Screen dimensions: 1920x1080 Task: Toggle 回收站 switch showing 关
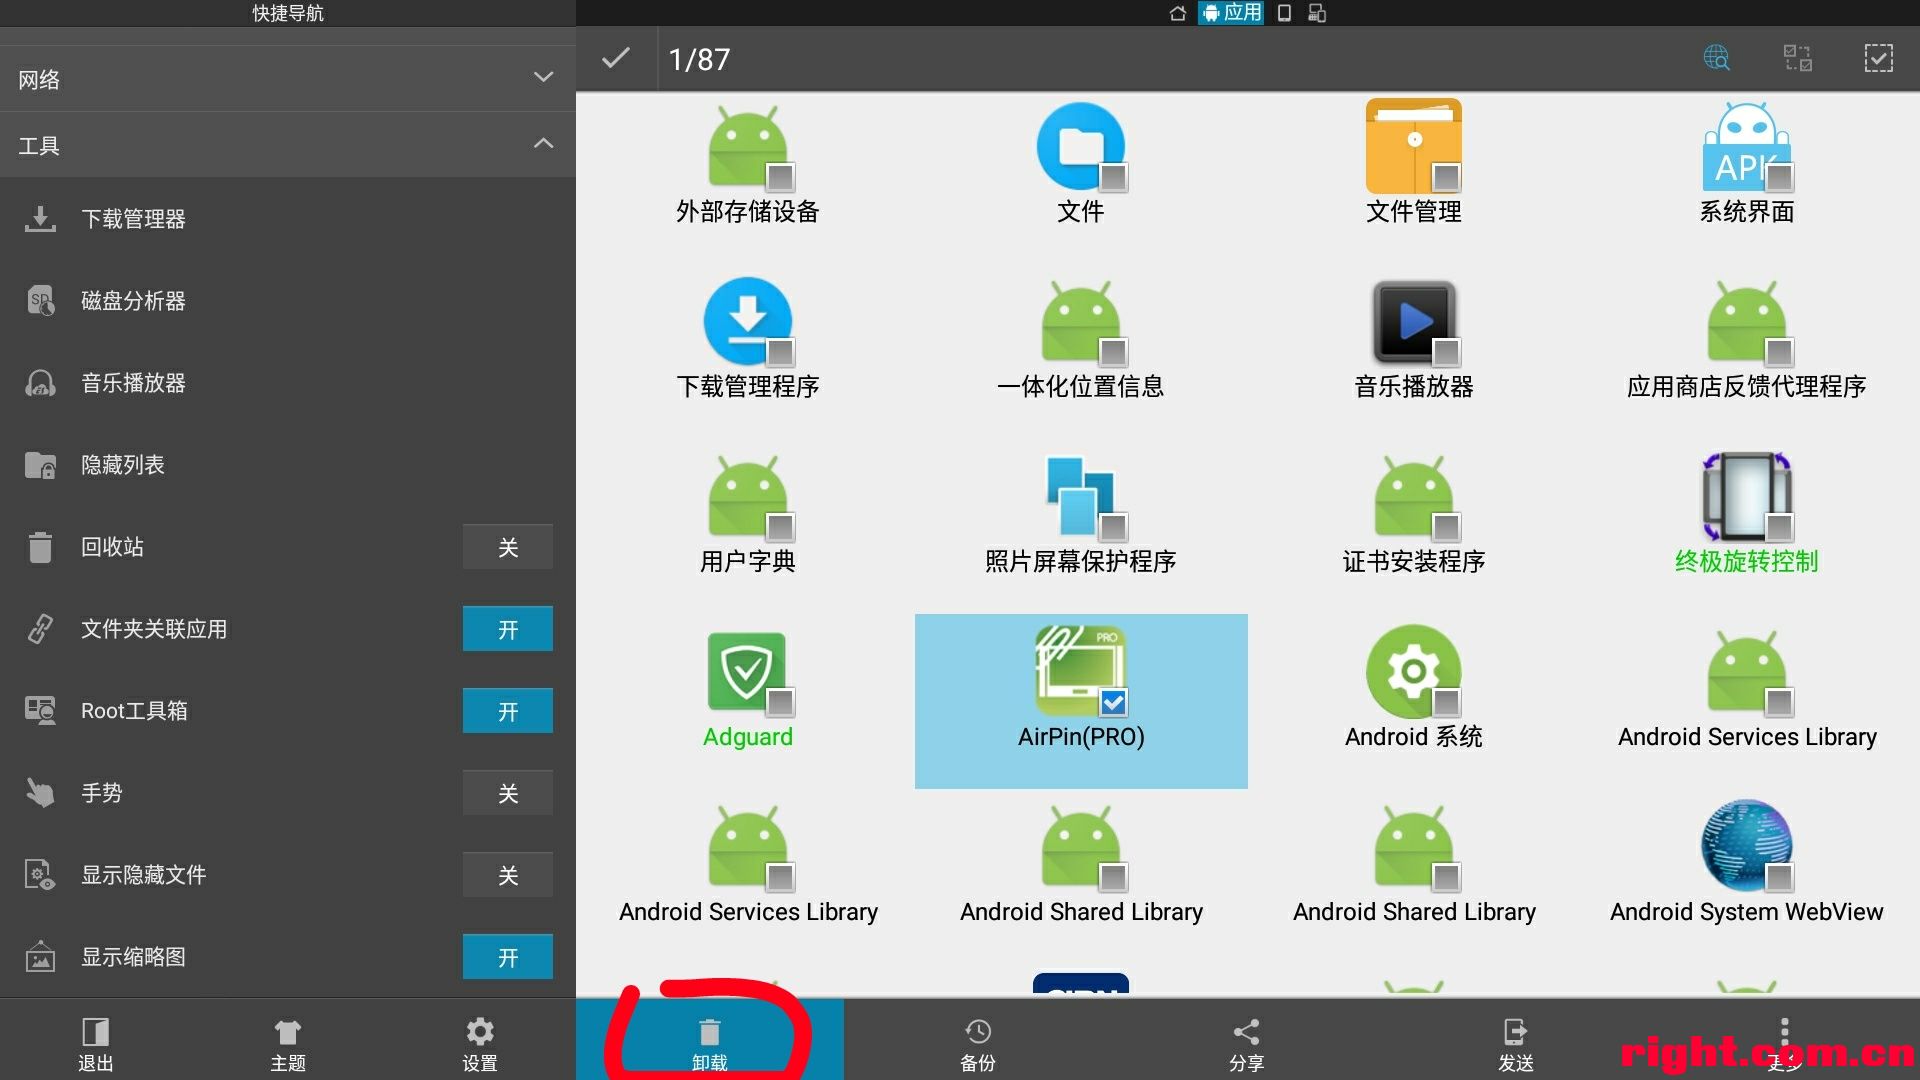pos(508,547)
